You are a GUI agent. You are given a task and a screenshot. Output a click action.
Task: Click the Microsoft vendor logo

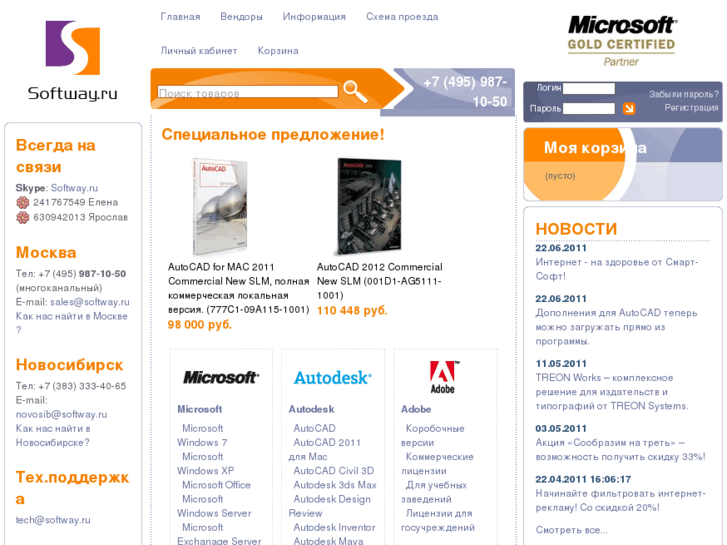point(221,378)
